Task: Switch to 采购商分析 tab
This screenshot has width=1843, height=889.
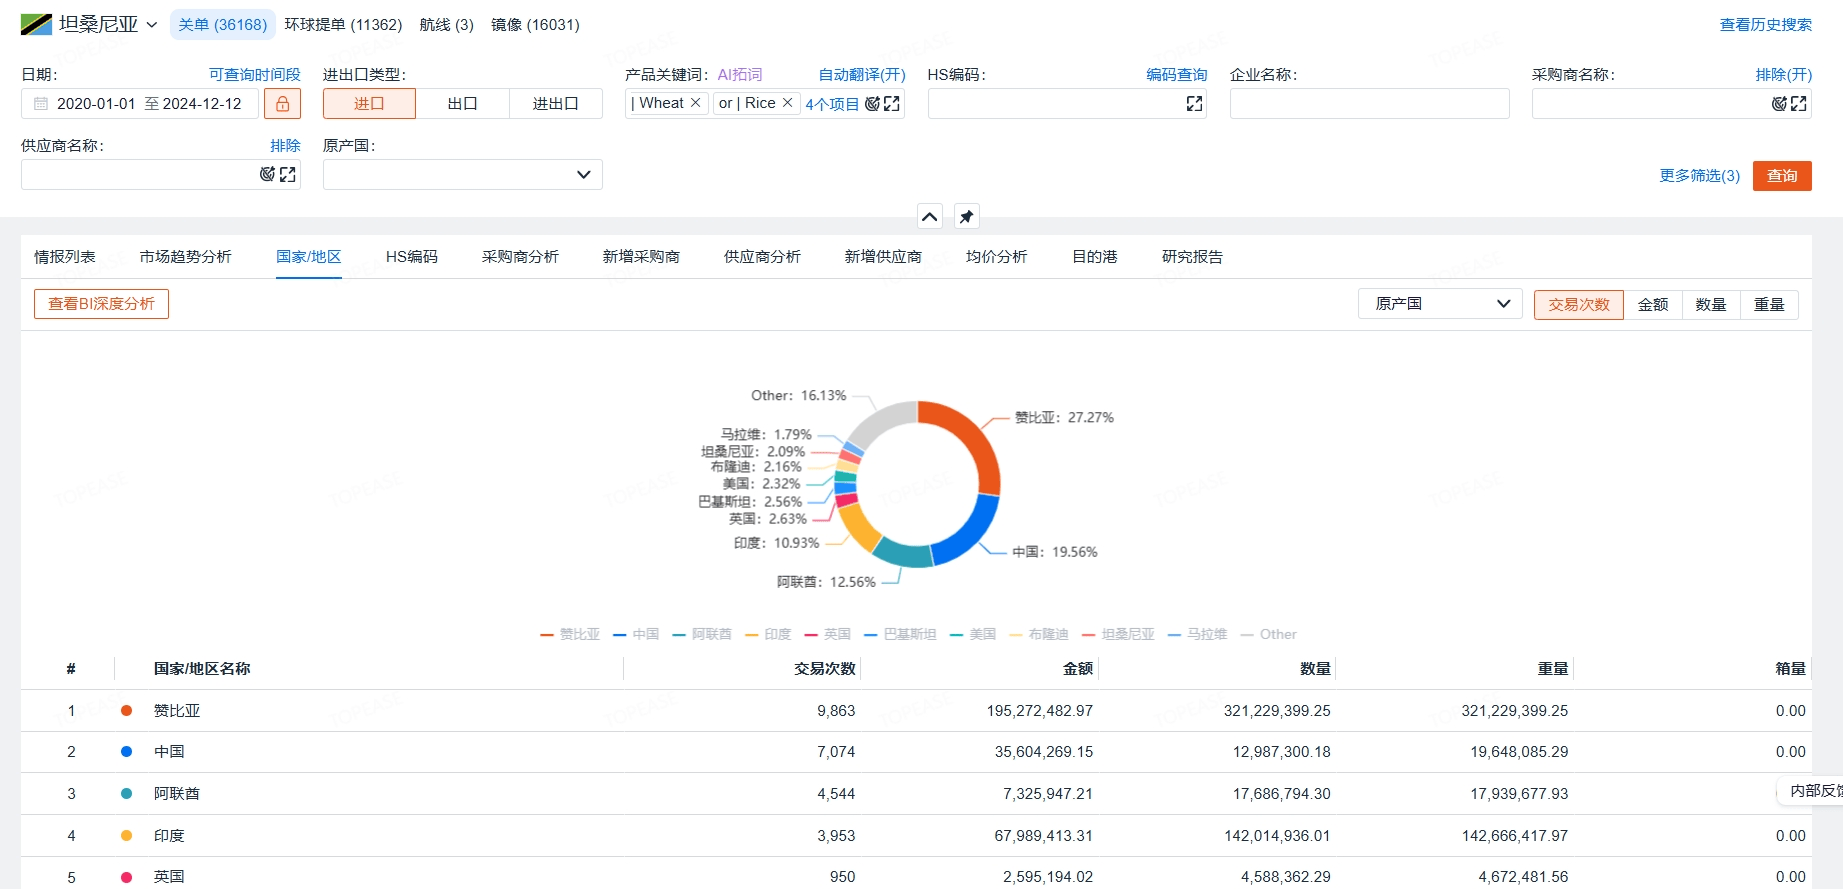Action: 520,257
